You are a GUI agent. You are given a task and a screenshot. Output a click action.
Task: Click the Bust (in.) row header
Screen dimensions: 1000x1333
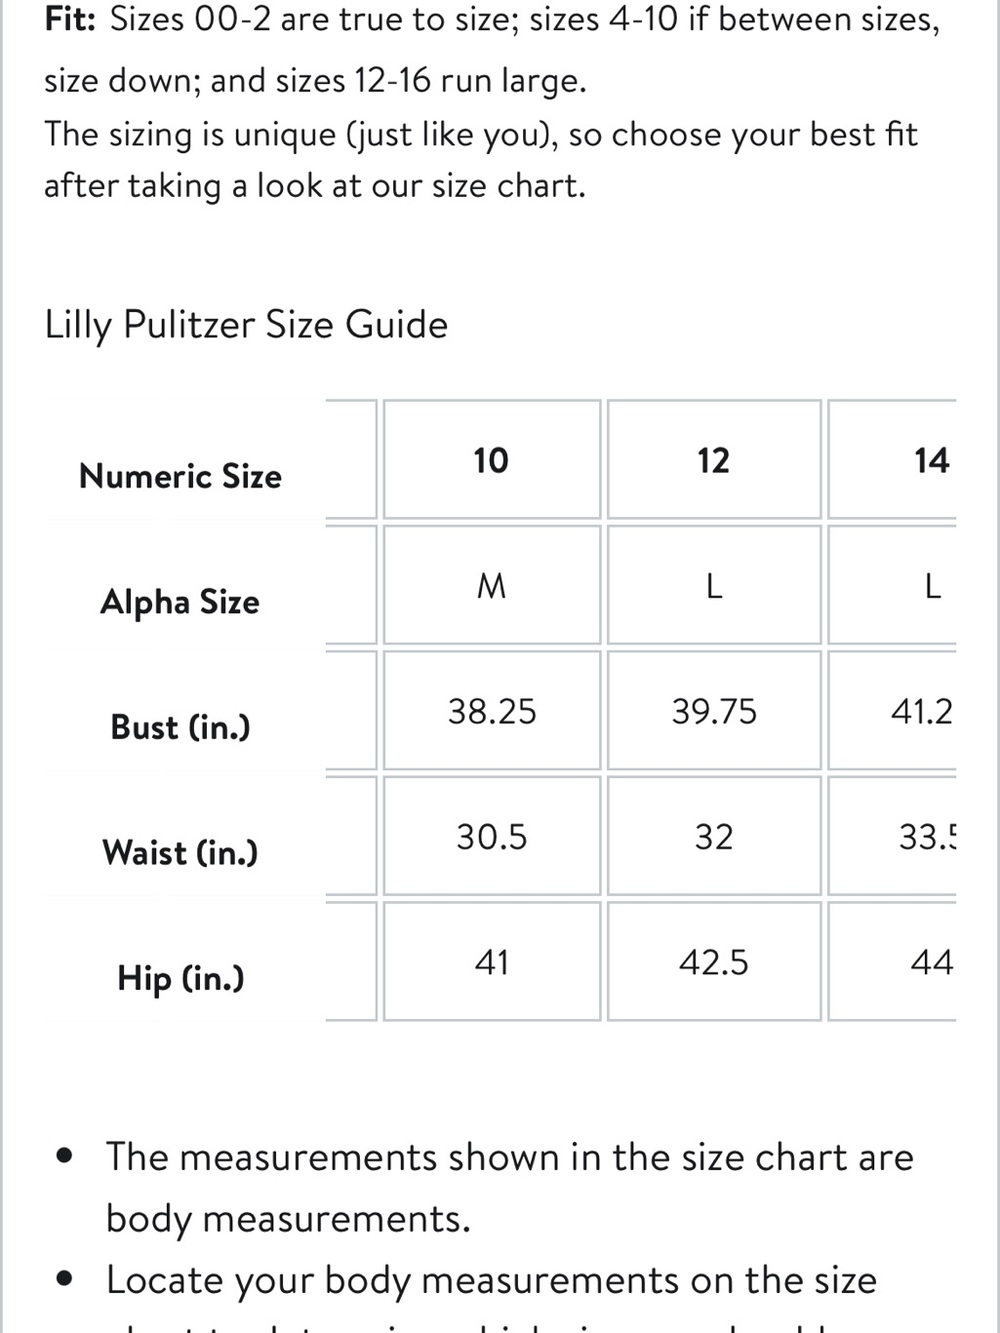point(181,727)
